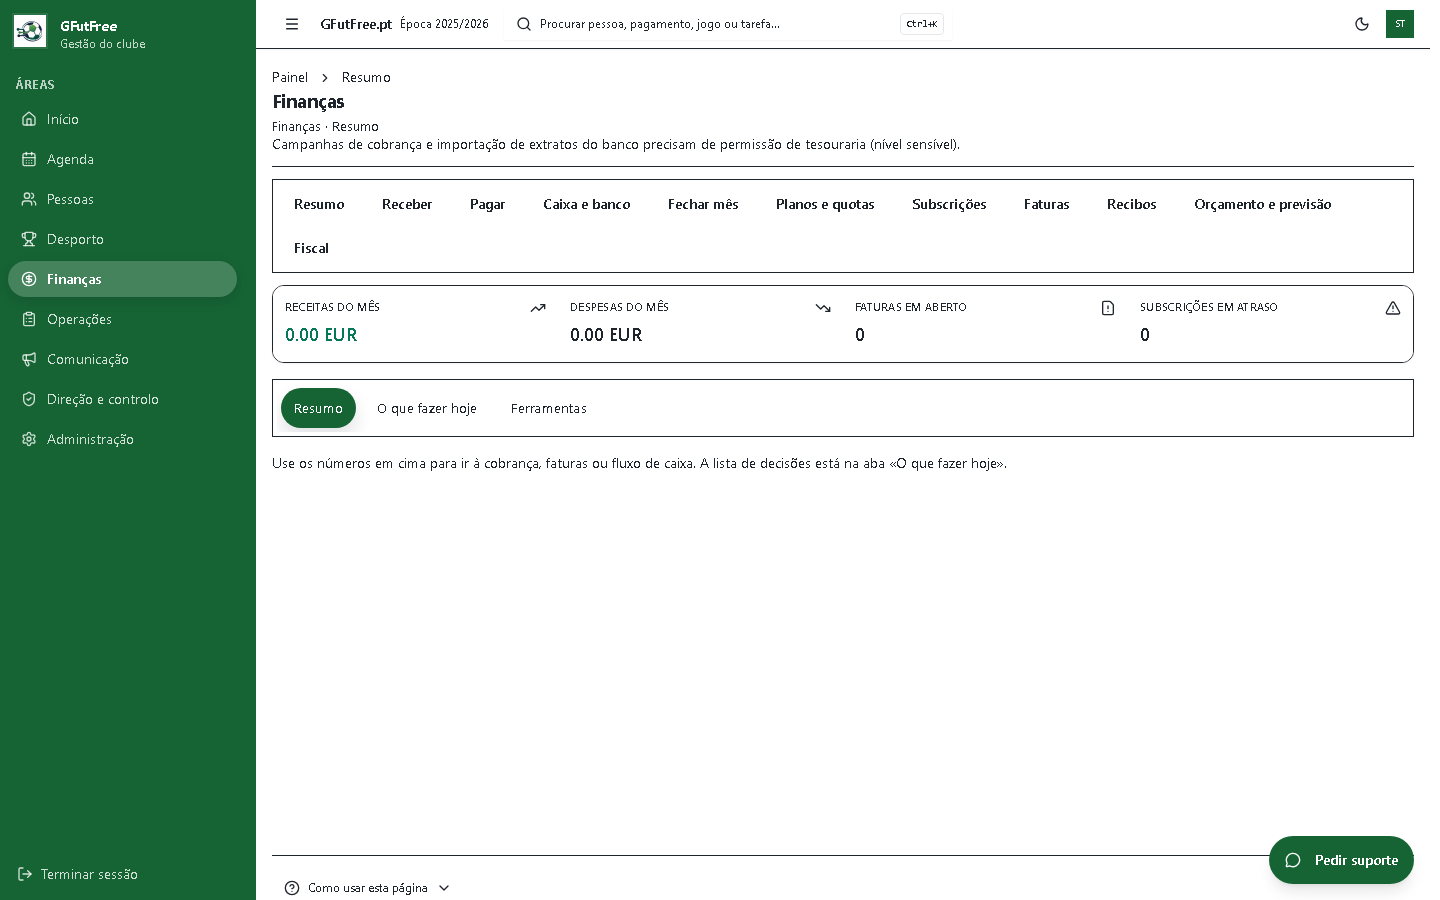Open the Recibos tab
The width and height of the screenshot is (1440, 900).
1131,204
